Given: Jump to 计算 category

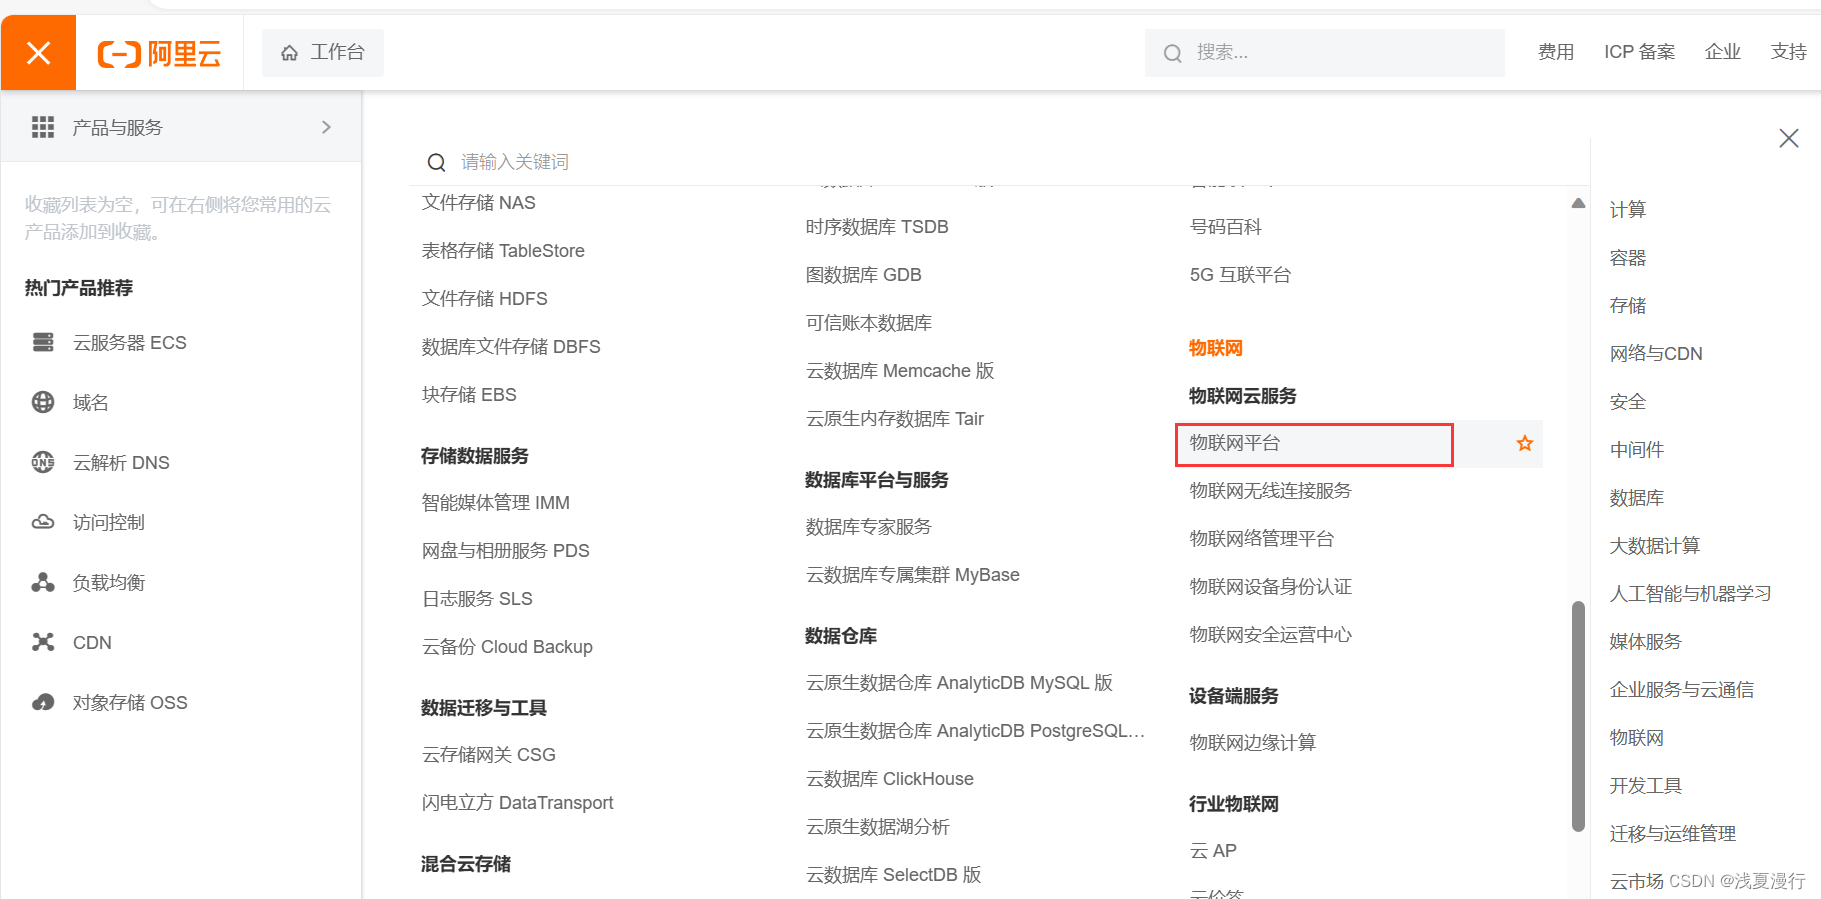Looking at the screenshot, I should [x=1628, y=209].
